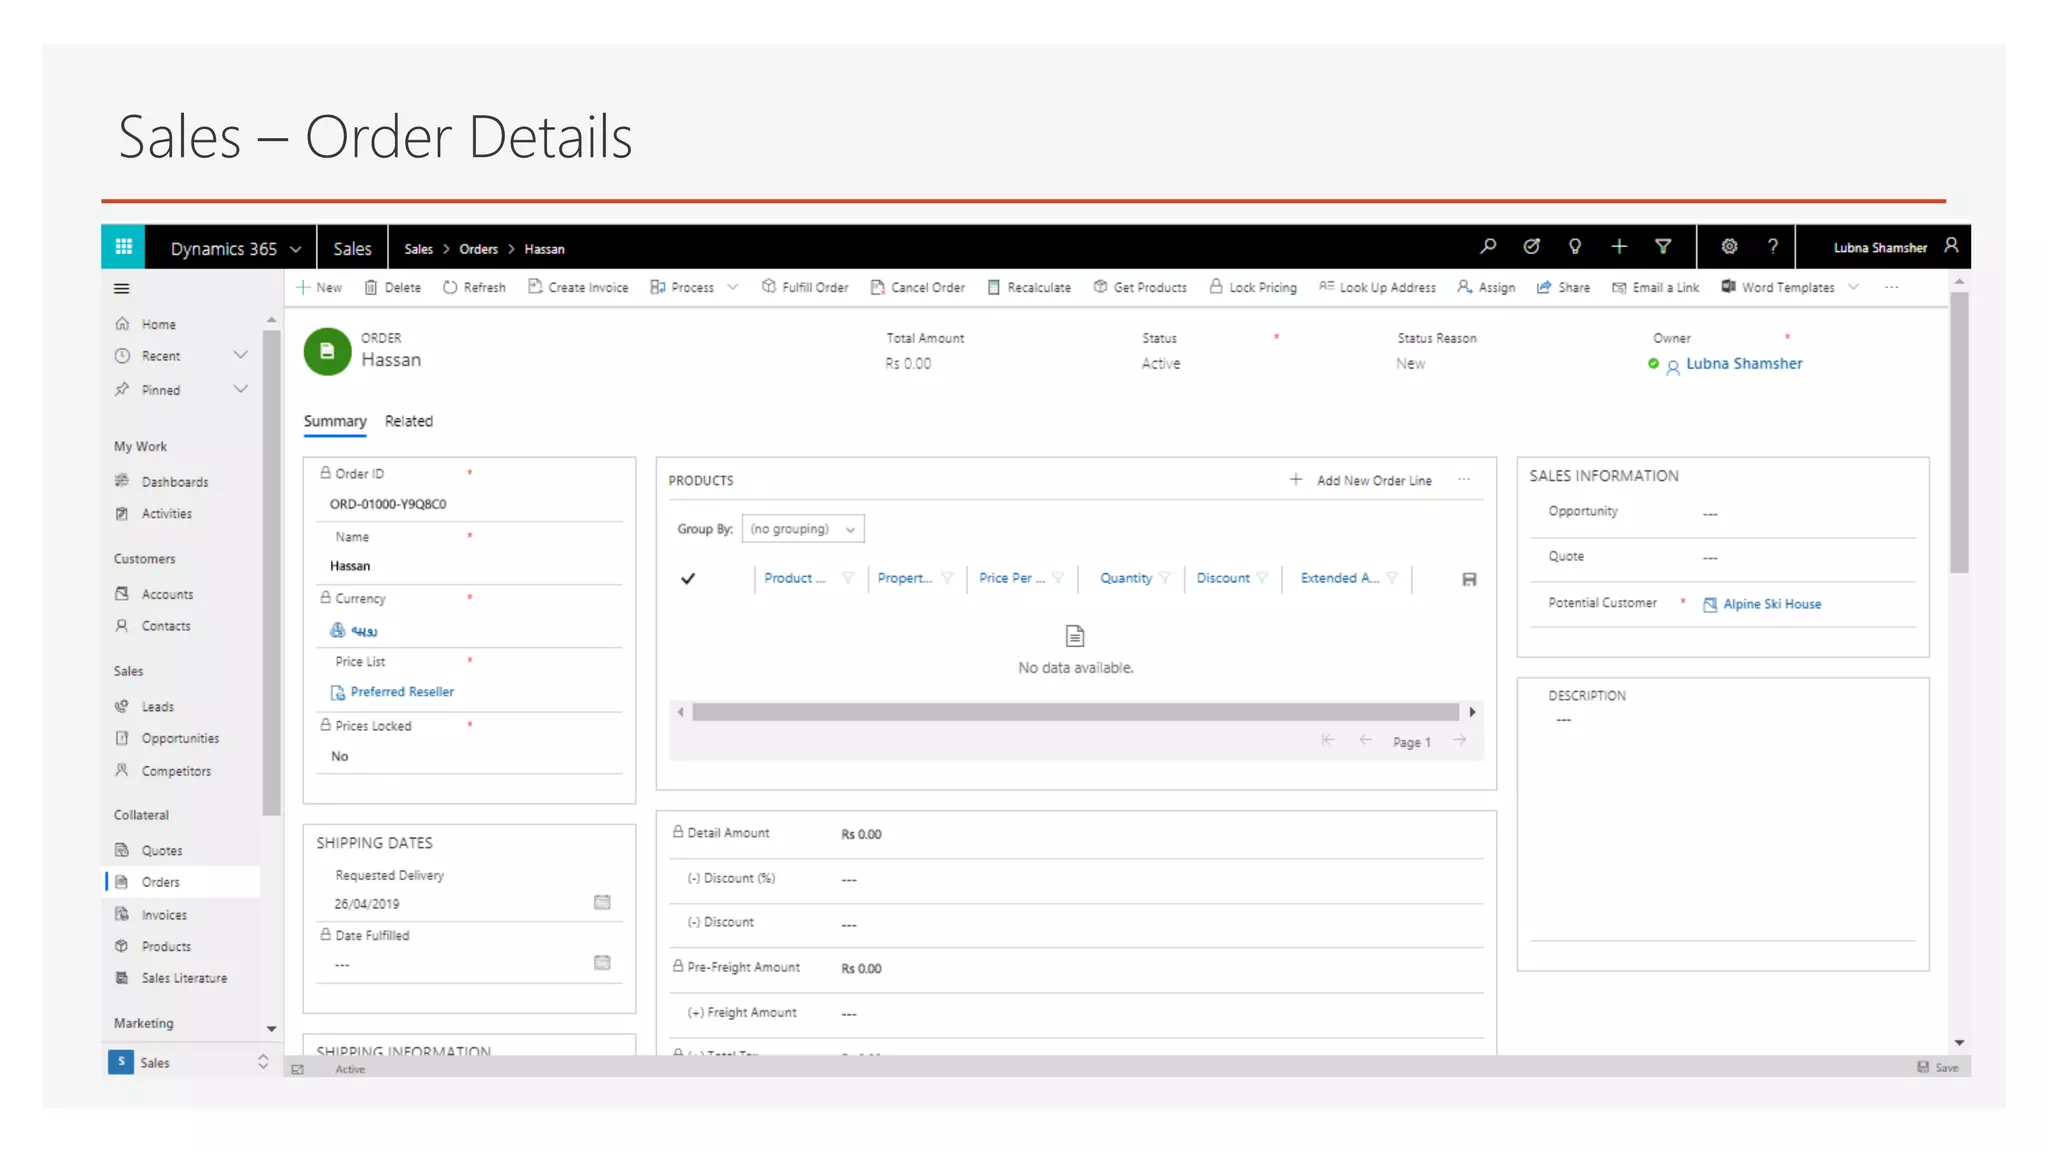Screen dimensions: 2048x1152
Task: Open advanced find funnel icon
Action: [x=1663, y=247]
